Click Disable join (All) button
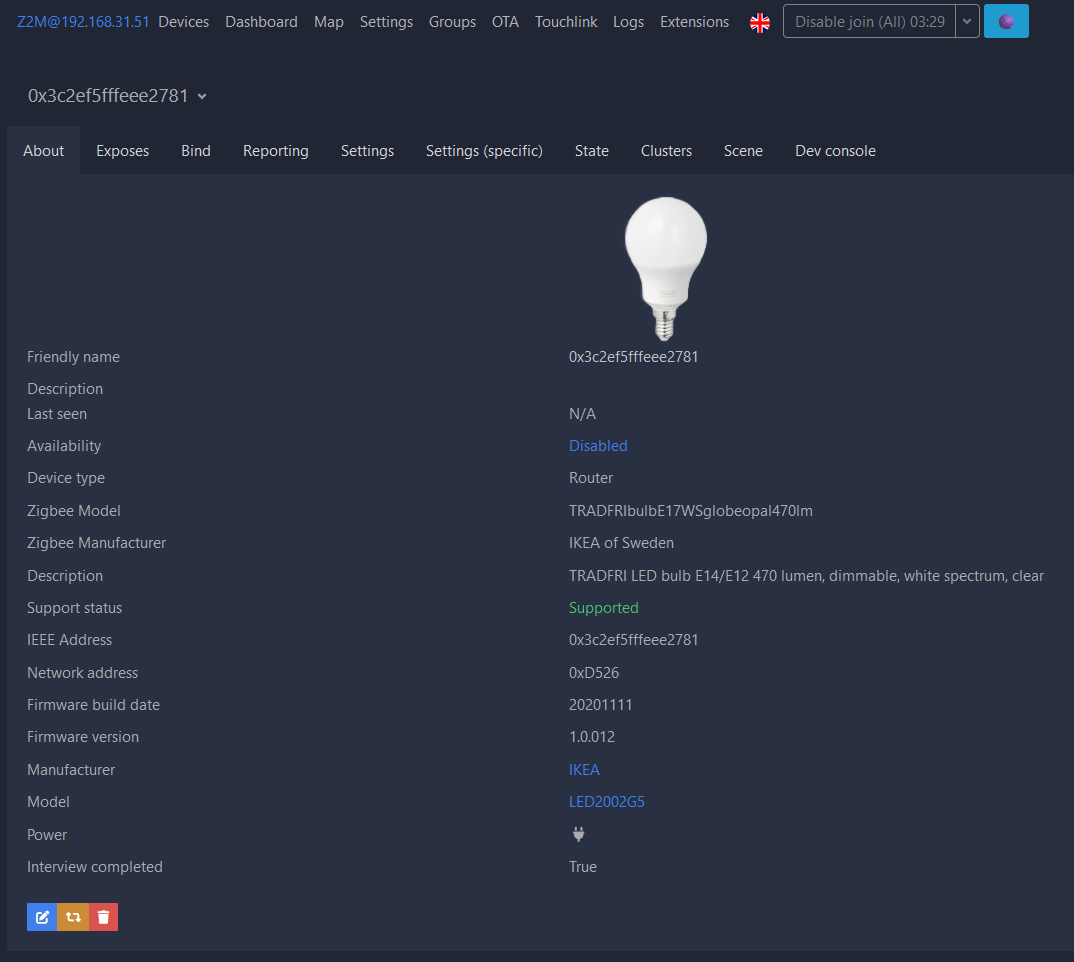 [869, 21]
